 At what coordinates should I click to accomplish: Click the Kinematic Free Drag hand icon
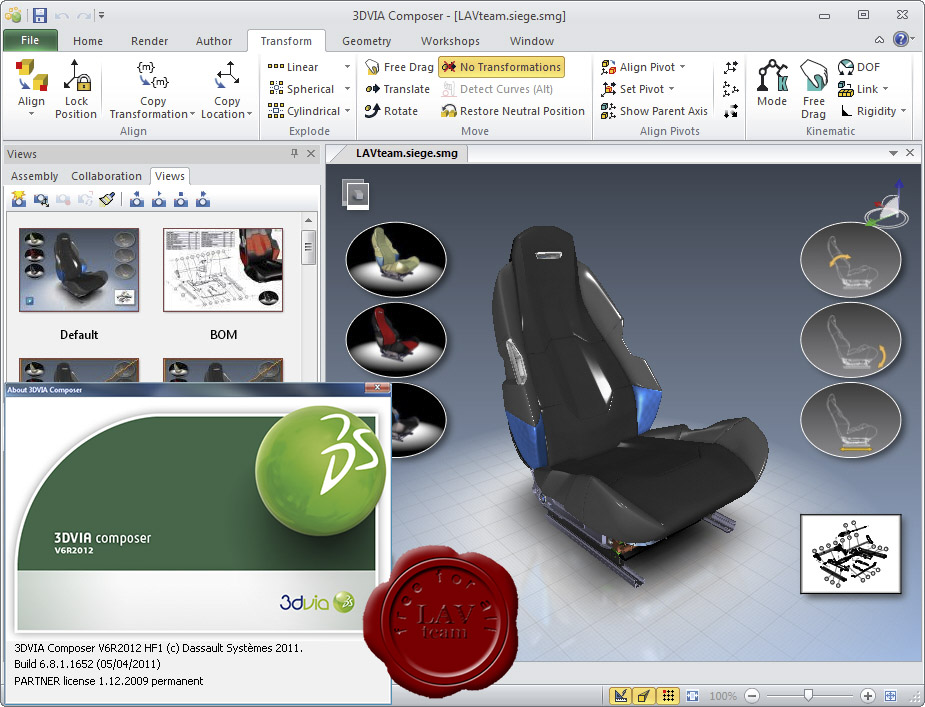814,89
